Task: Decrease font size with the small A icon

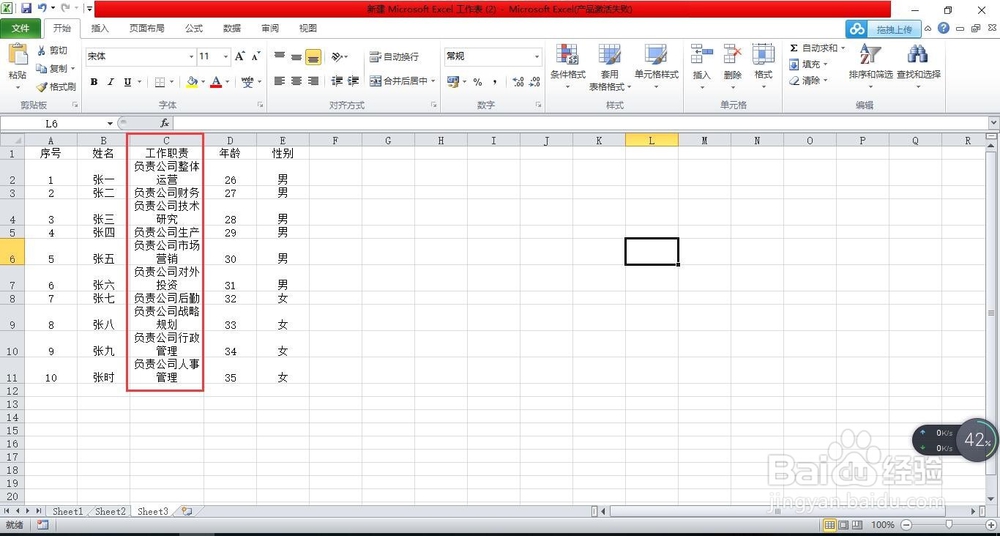Action: tap(256, 56)
